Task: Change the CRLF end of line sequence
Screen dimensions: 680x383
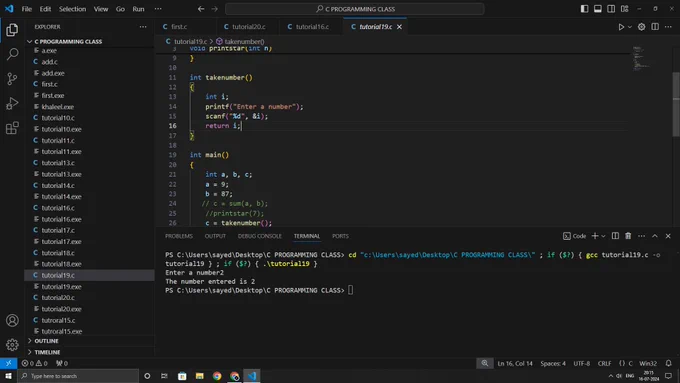Action: click(604, 363)
